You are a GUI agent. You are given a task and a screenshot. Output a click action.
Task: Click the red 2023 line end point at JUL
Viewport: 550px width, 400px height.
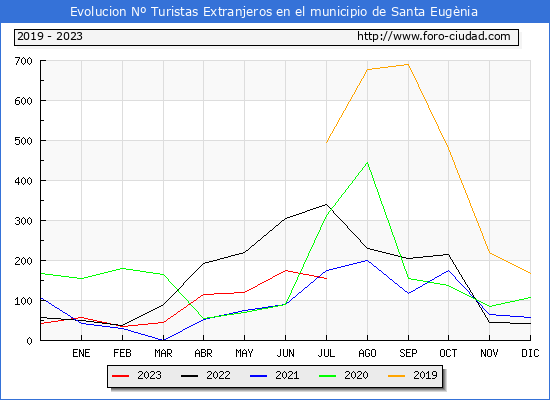click(x=326, y=279)
